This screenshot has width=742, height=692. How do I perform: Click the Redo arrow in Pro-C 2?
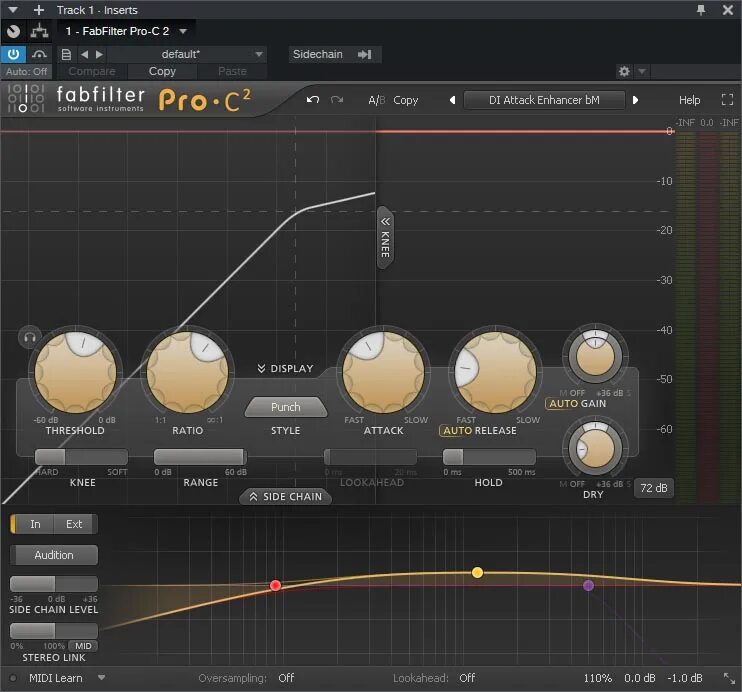click(x=337, y=100)
